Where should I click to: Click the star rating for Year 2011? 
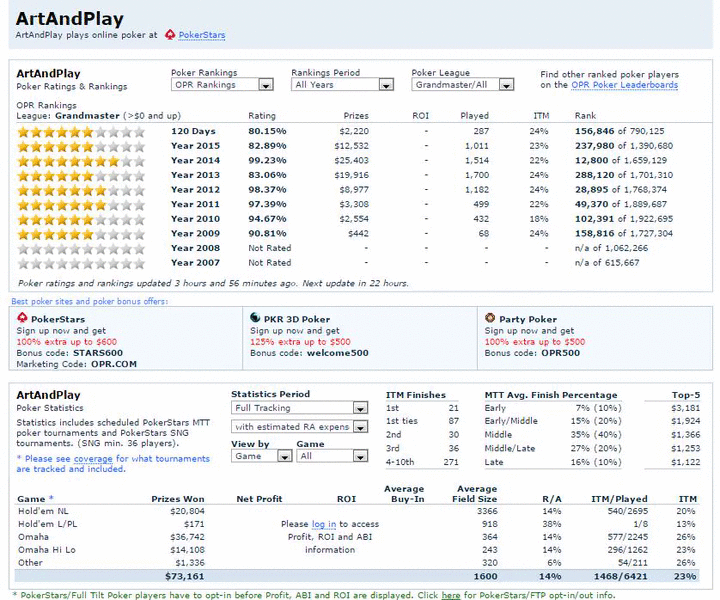pos(81,205)
